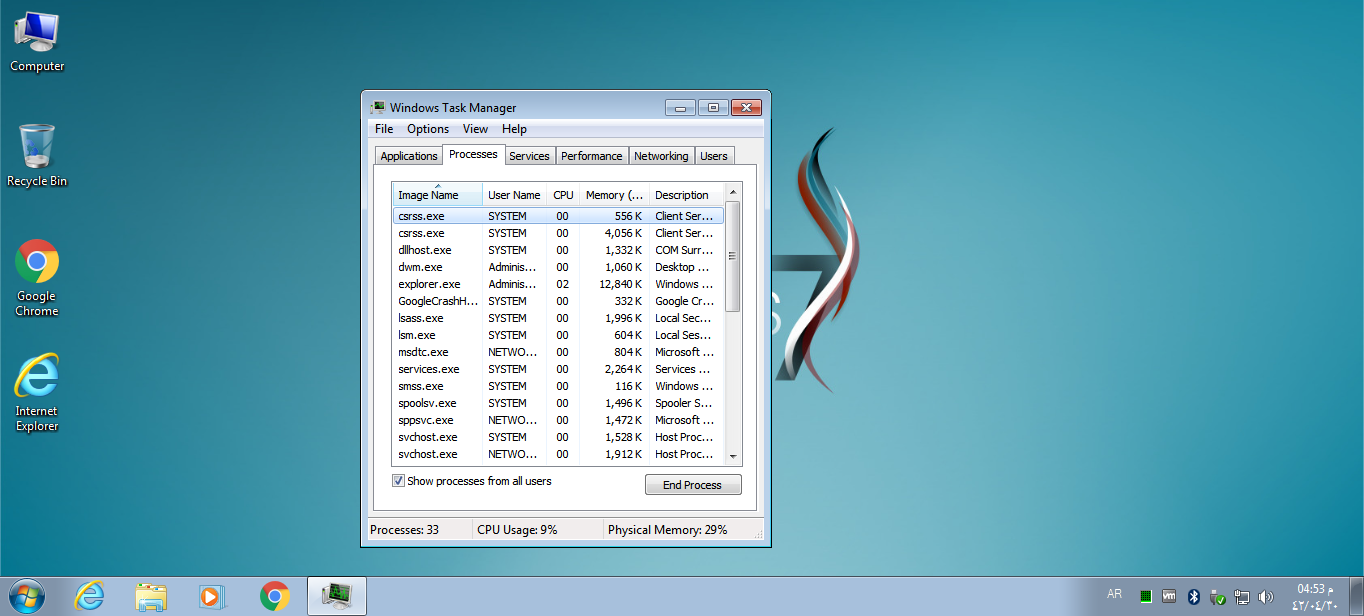This screenshot has width=1364, height=616.
Task: Select the msdtc.exe process row
Action: click(x=558, y=352)
